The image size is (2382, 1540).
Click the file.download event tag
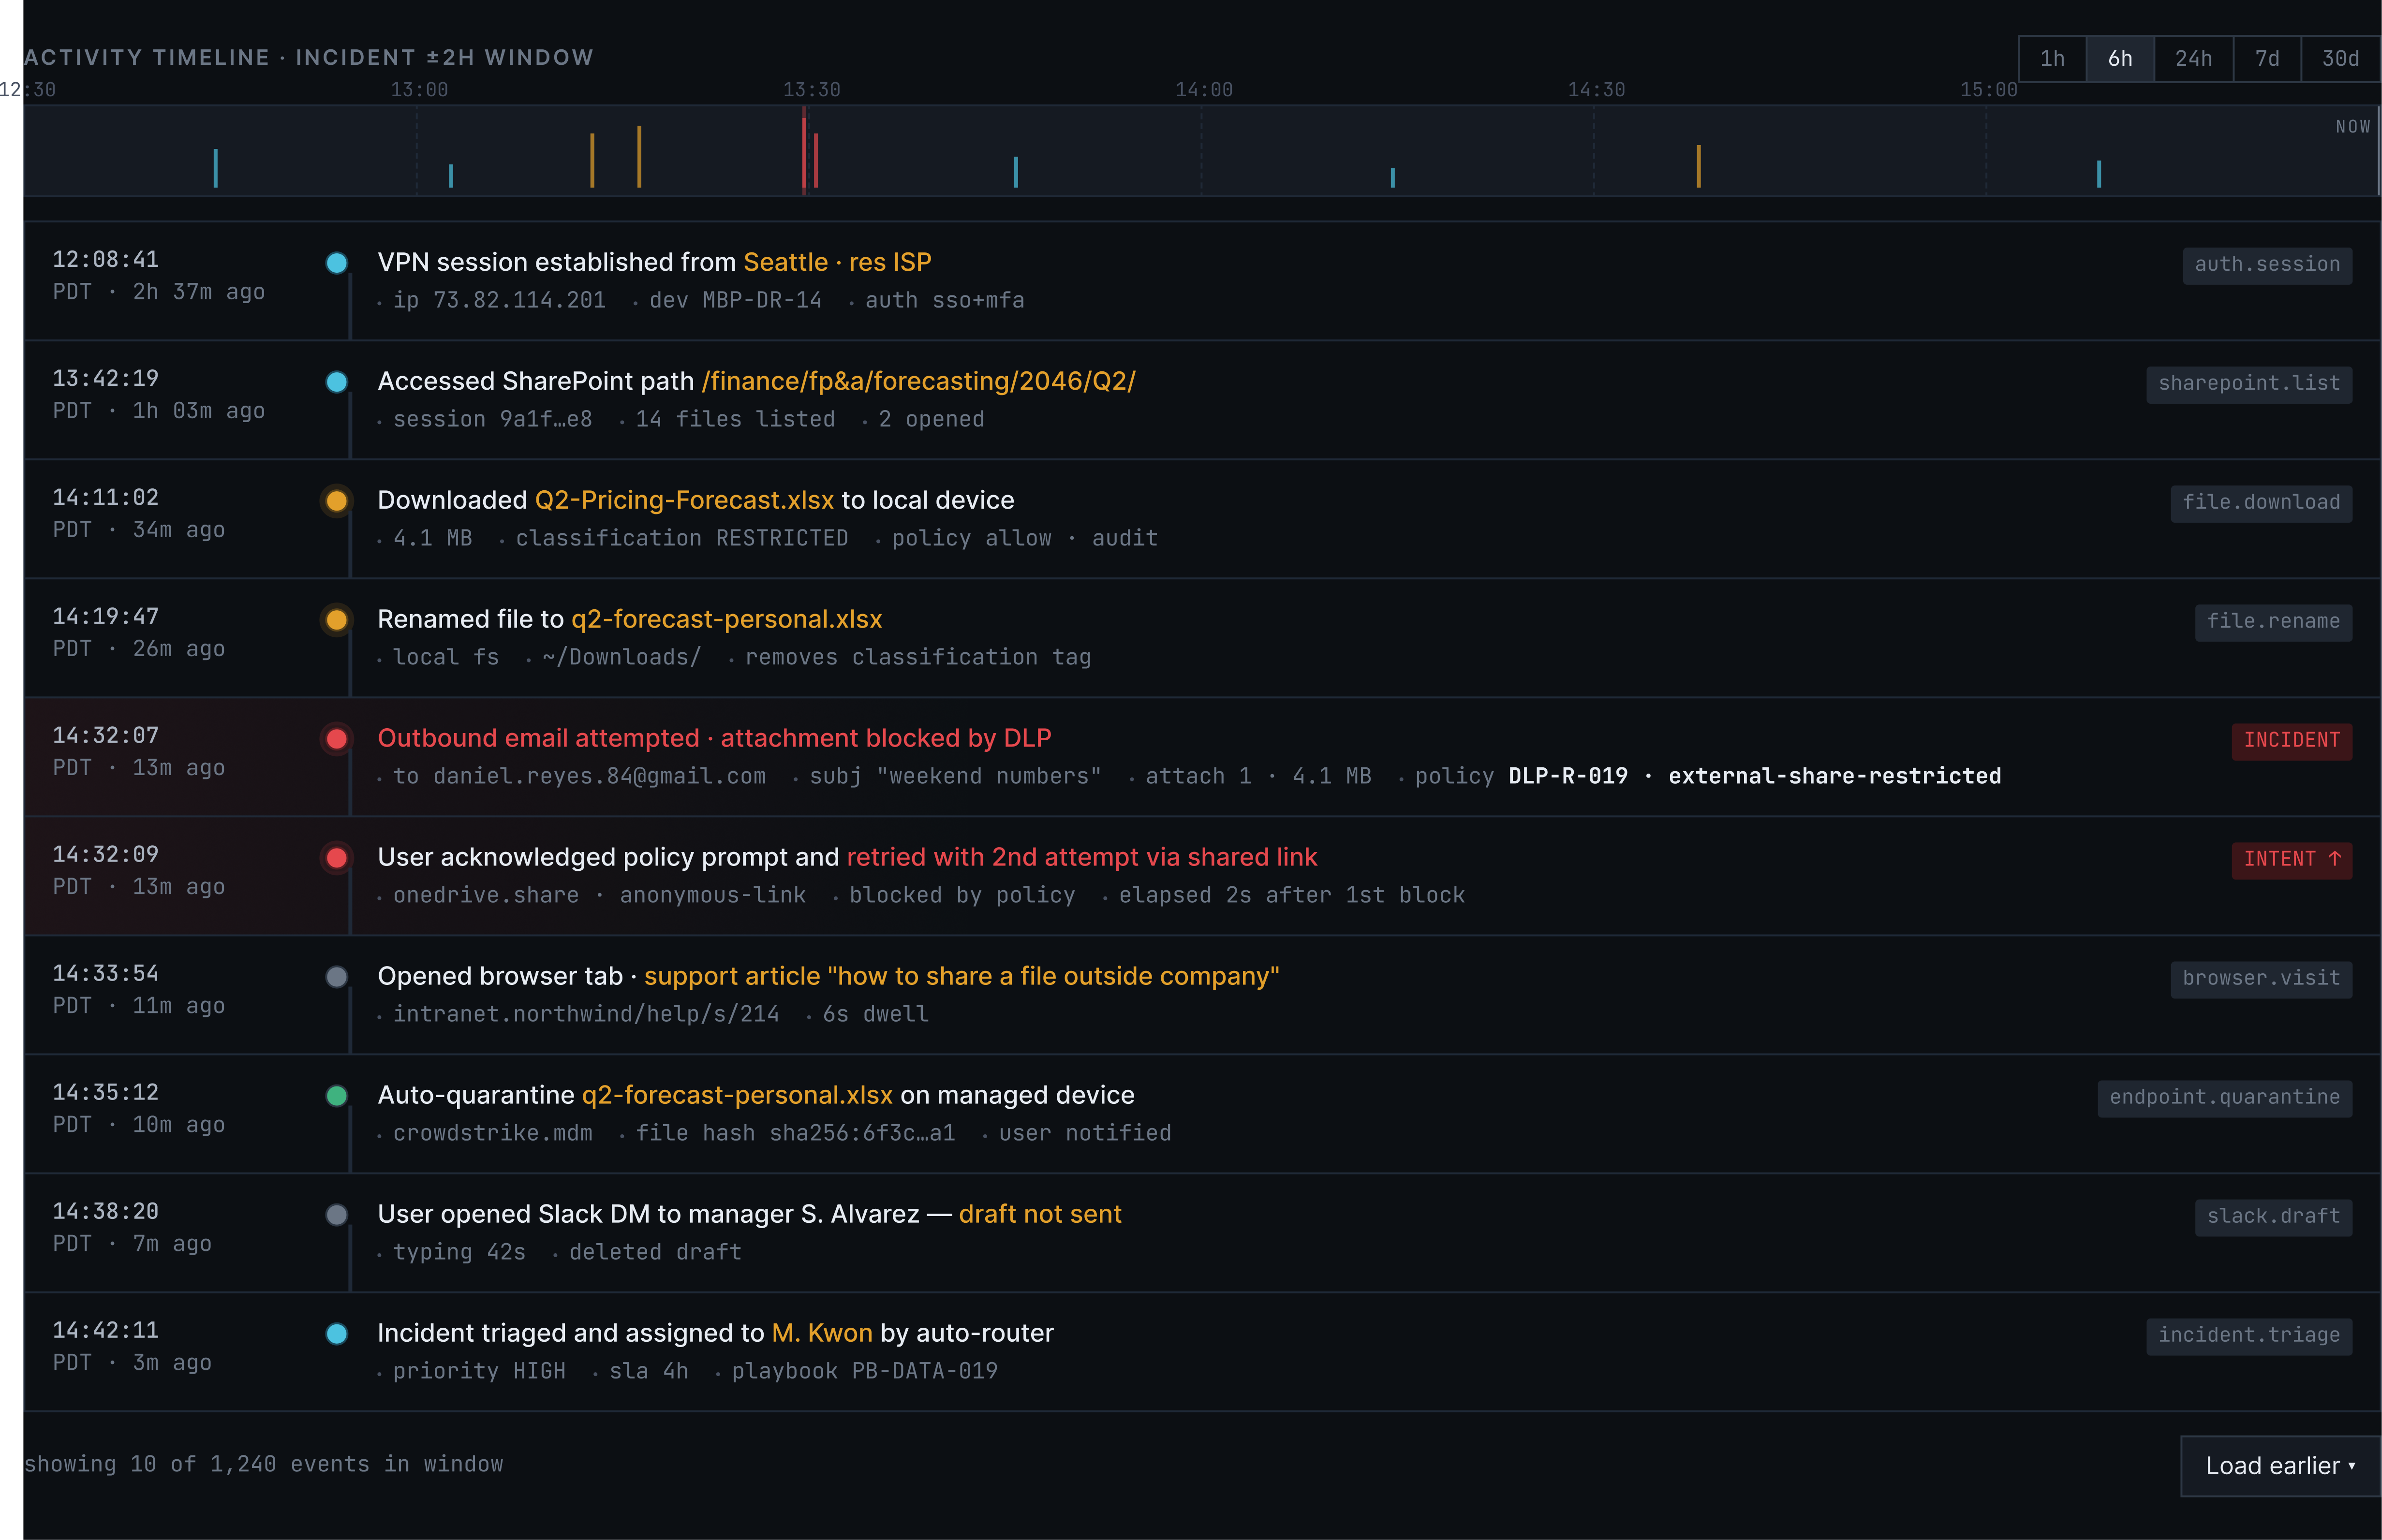(2261, 503)
